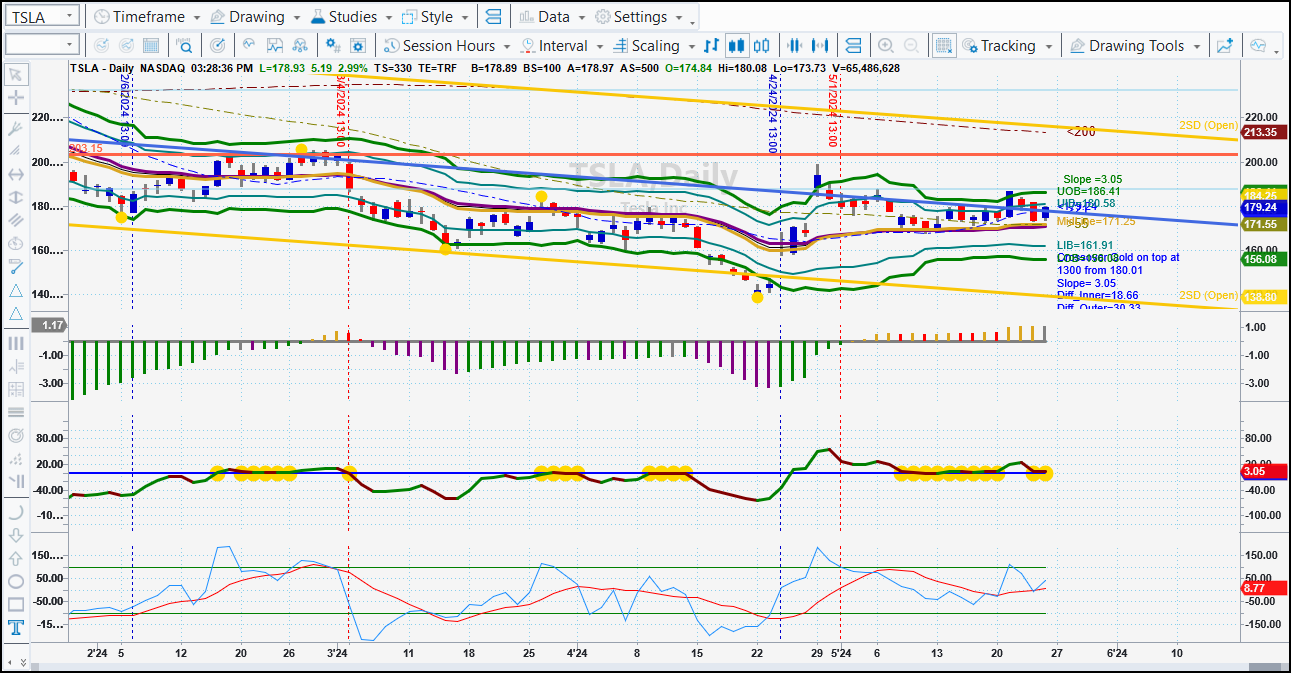Switch to OHLC bar chart style
Image resolution: width=1291 pixels, height=673 pixels.
pos(712,46)
